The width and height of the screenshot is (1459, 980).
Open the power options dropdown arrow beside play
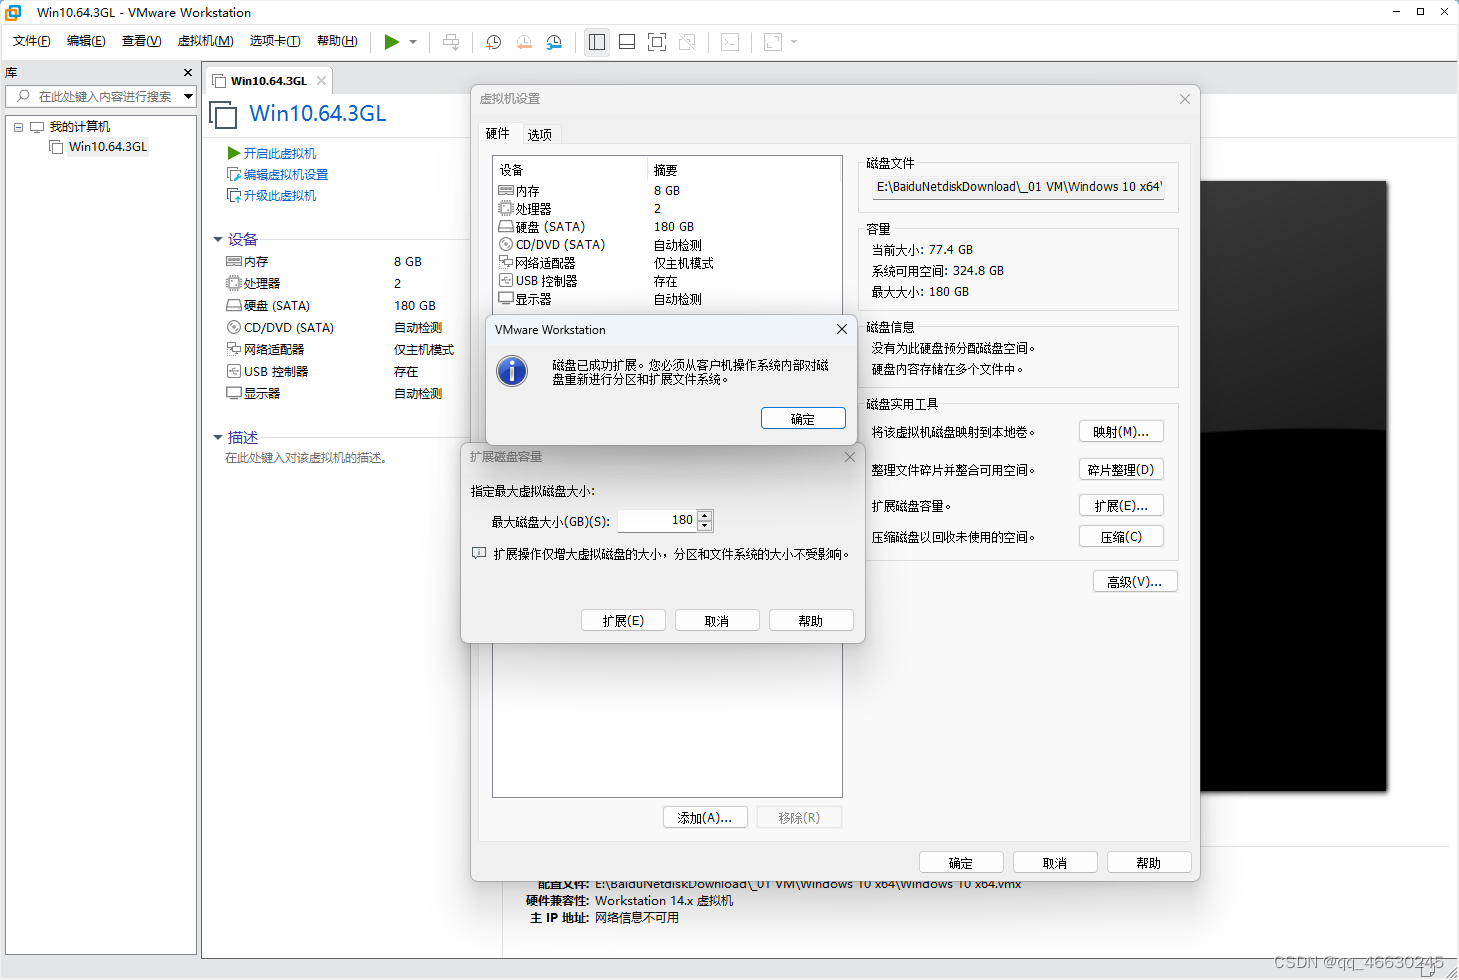pyautogui.click(x=413, y=42)
